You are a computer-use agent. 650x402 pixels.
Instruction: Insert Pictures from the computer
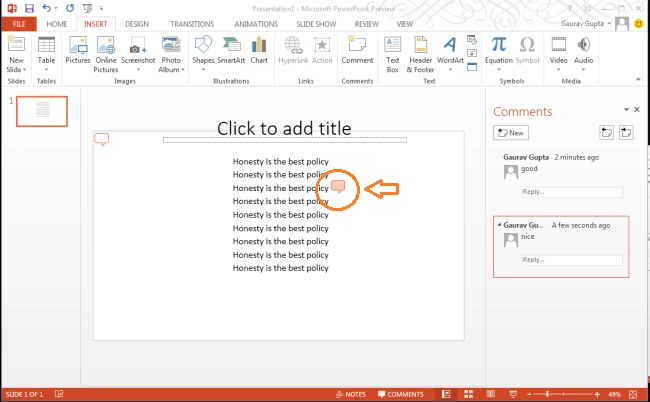[78, 50]
